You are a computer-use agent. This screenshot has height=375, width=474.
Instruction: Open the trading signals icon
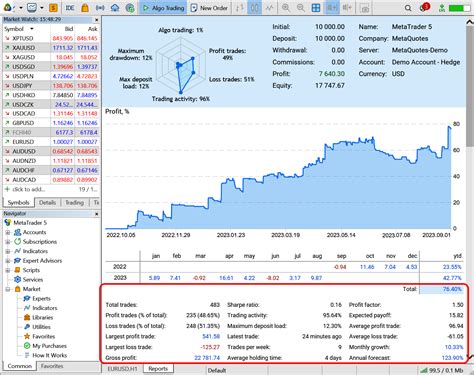pyautogui.click(x=100, y=7)
